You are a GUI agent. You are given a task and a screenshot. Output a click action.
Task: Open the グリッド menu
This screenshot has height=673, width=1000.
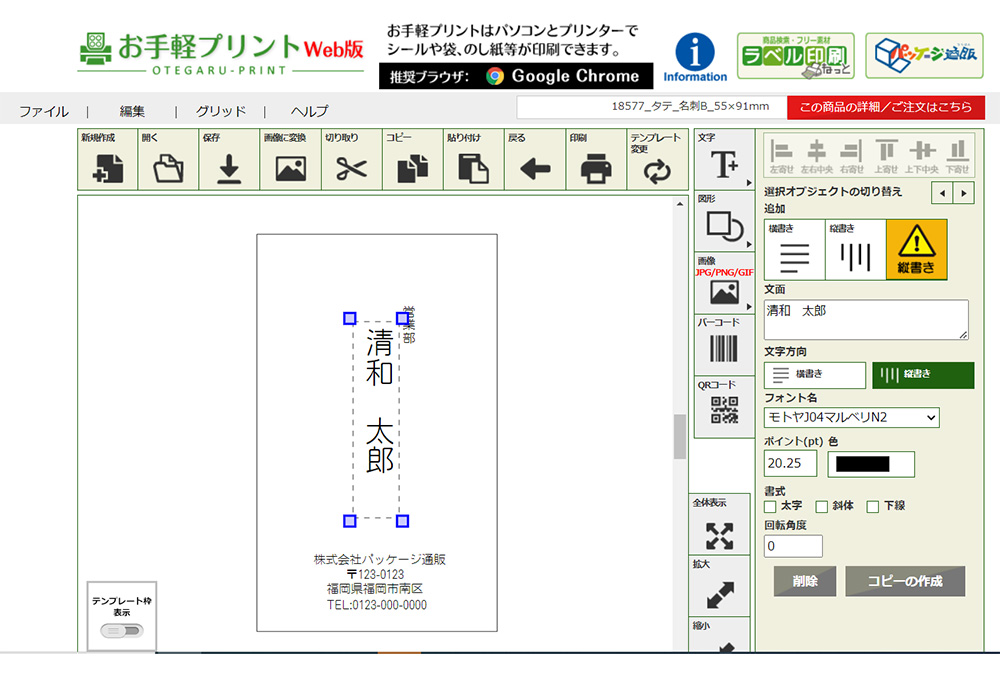tap(220, 111)
